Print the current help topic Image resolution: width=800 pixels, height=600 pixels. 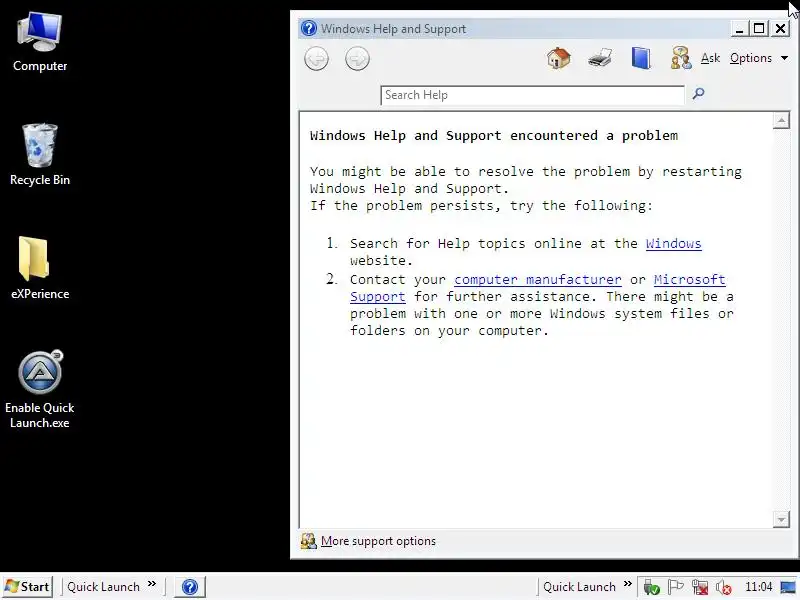600,58
